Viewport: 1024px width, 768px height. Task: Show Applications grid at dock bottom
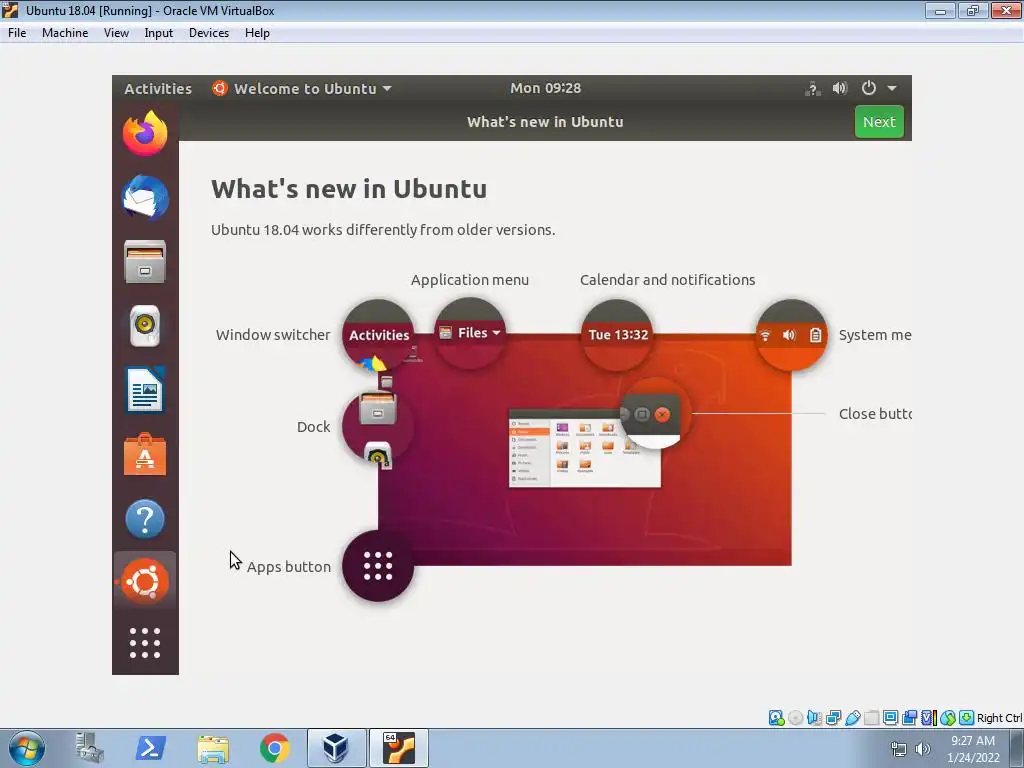pos(145,643)
